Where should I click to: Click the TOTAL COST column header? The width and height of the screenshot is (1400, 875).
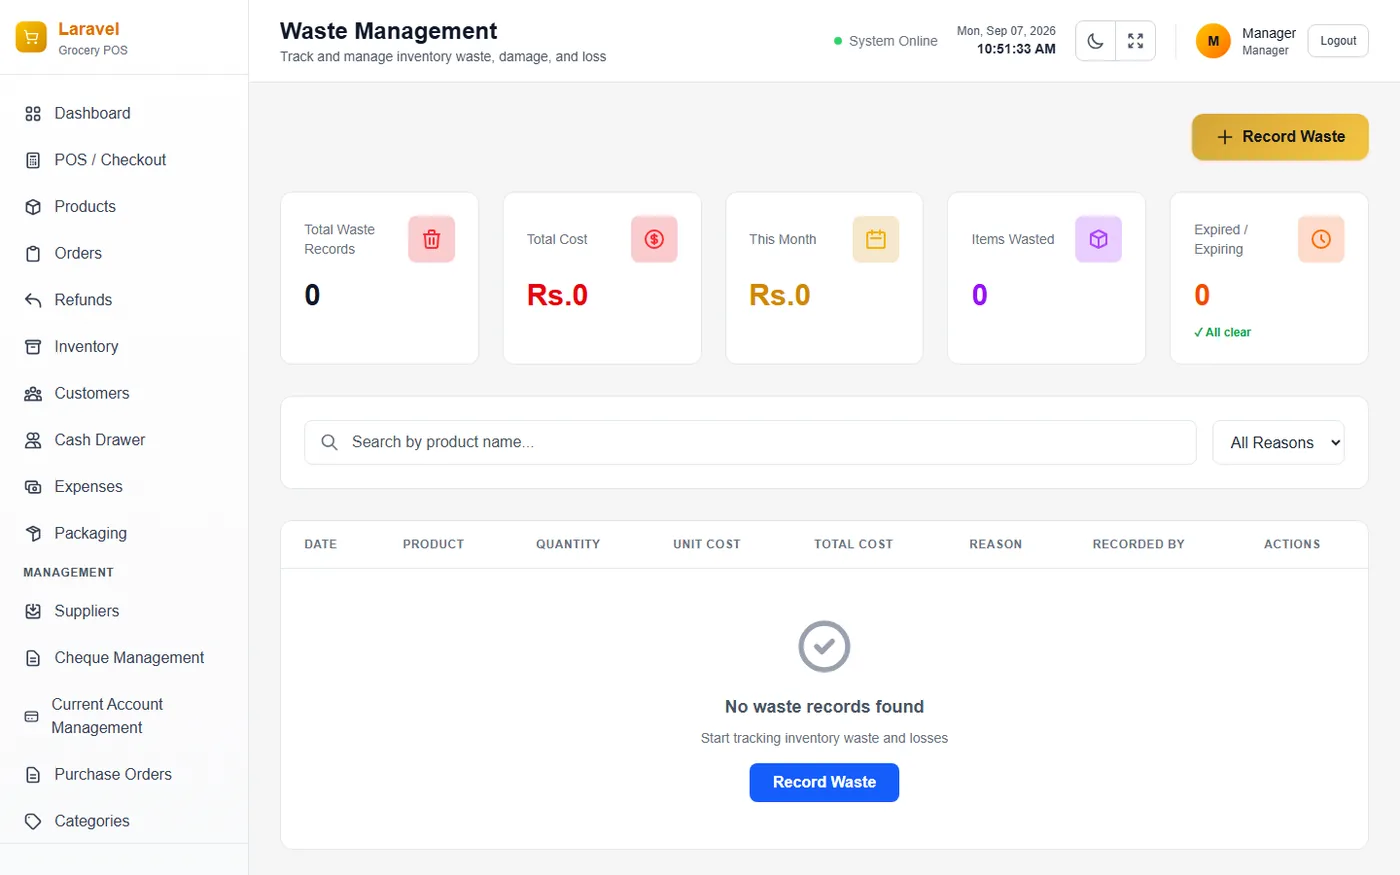point(853,545)
